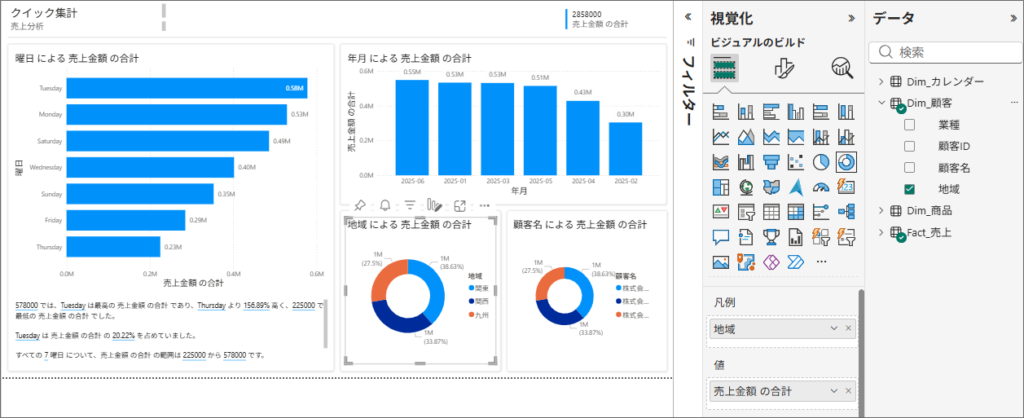The image size is (1024, 418).
Task: Check the 業種 field checkbox
Action: point(909,125)
